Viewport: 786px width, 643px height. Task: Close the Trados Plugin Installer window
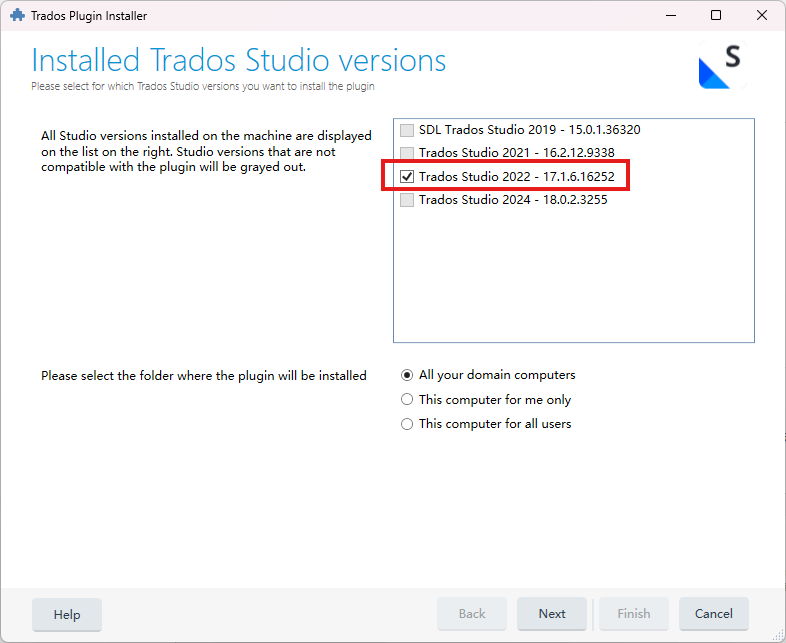click(762, 16)
